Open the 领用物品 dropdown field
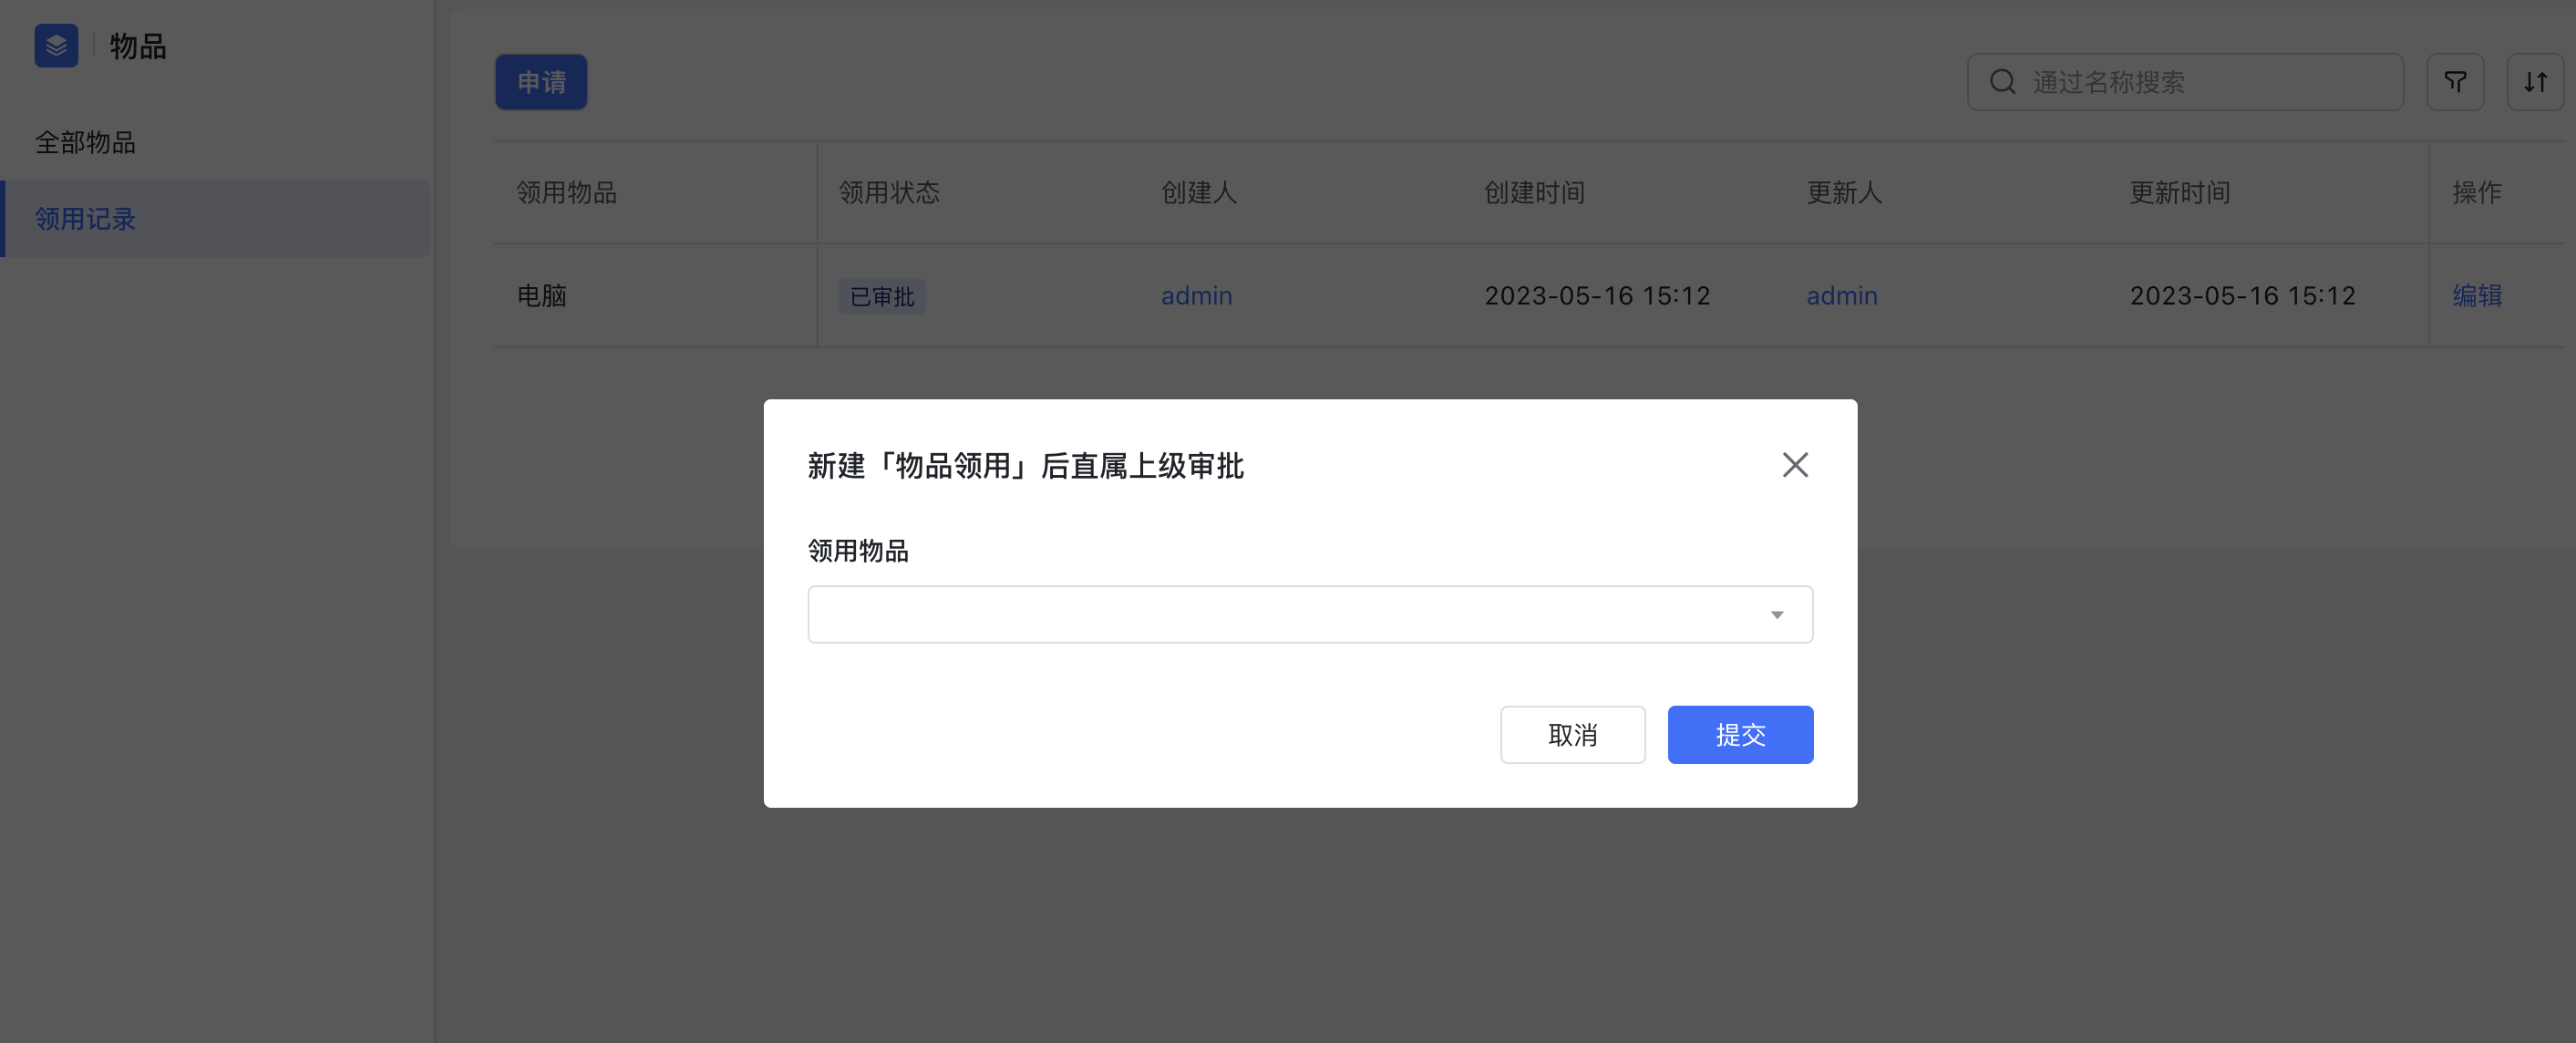This screenshot has width=2576, height=1043. click(x=1310, y=614)
